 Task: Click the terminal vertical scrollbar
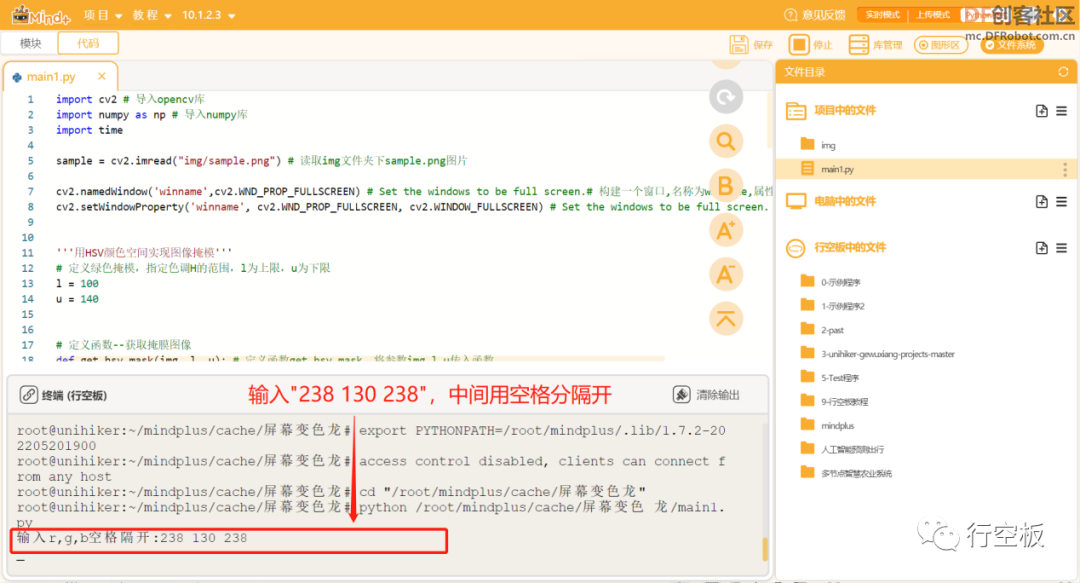[765, 549]
